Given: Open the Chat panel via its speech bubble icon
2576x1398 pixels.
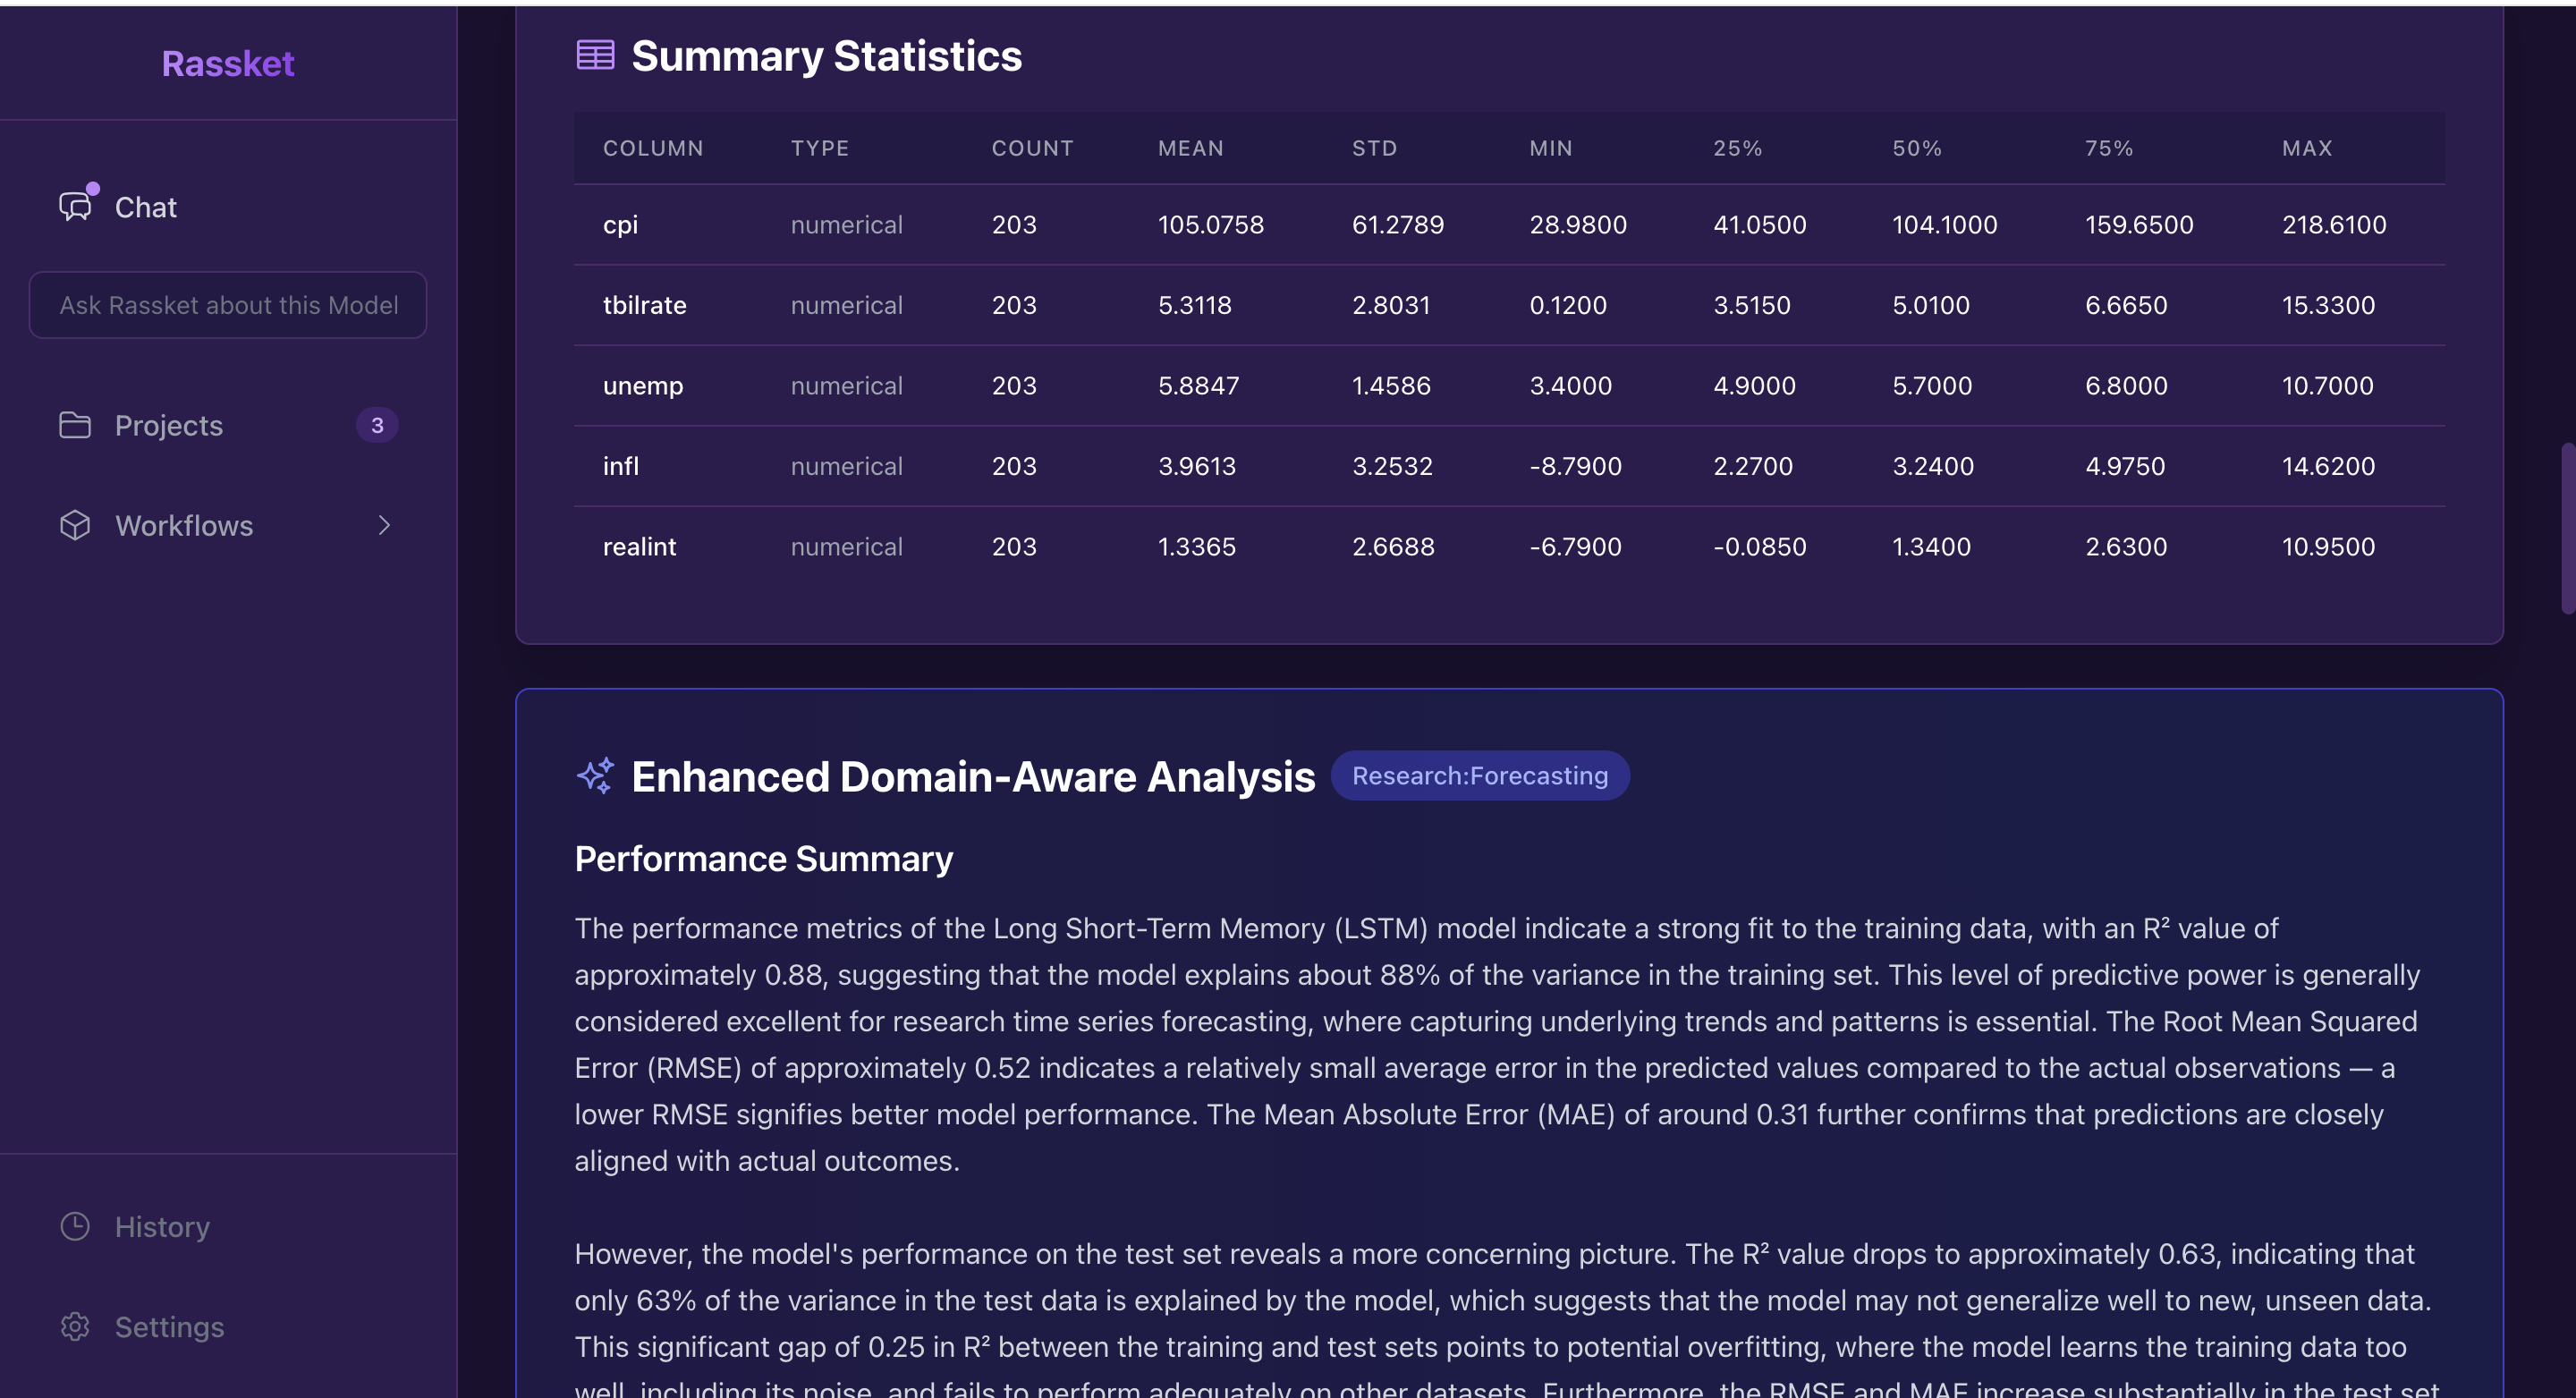Looking at the screenshot, I should coord(75,207).
